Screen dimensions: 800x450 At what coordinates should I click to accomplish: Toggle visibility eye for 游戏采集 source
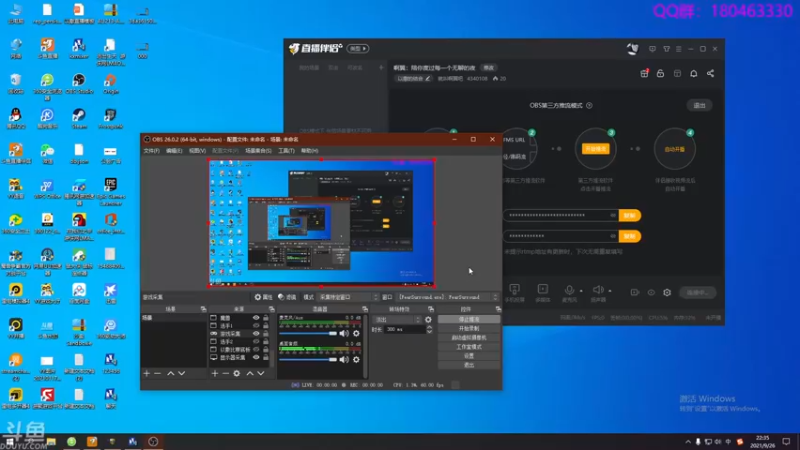256,334
